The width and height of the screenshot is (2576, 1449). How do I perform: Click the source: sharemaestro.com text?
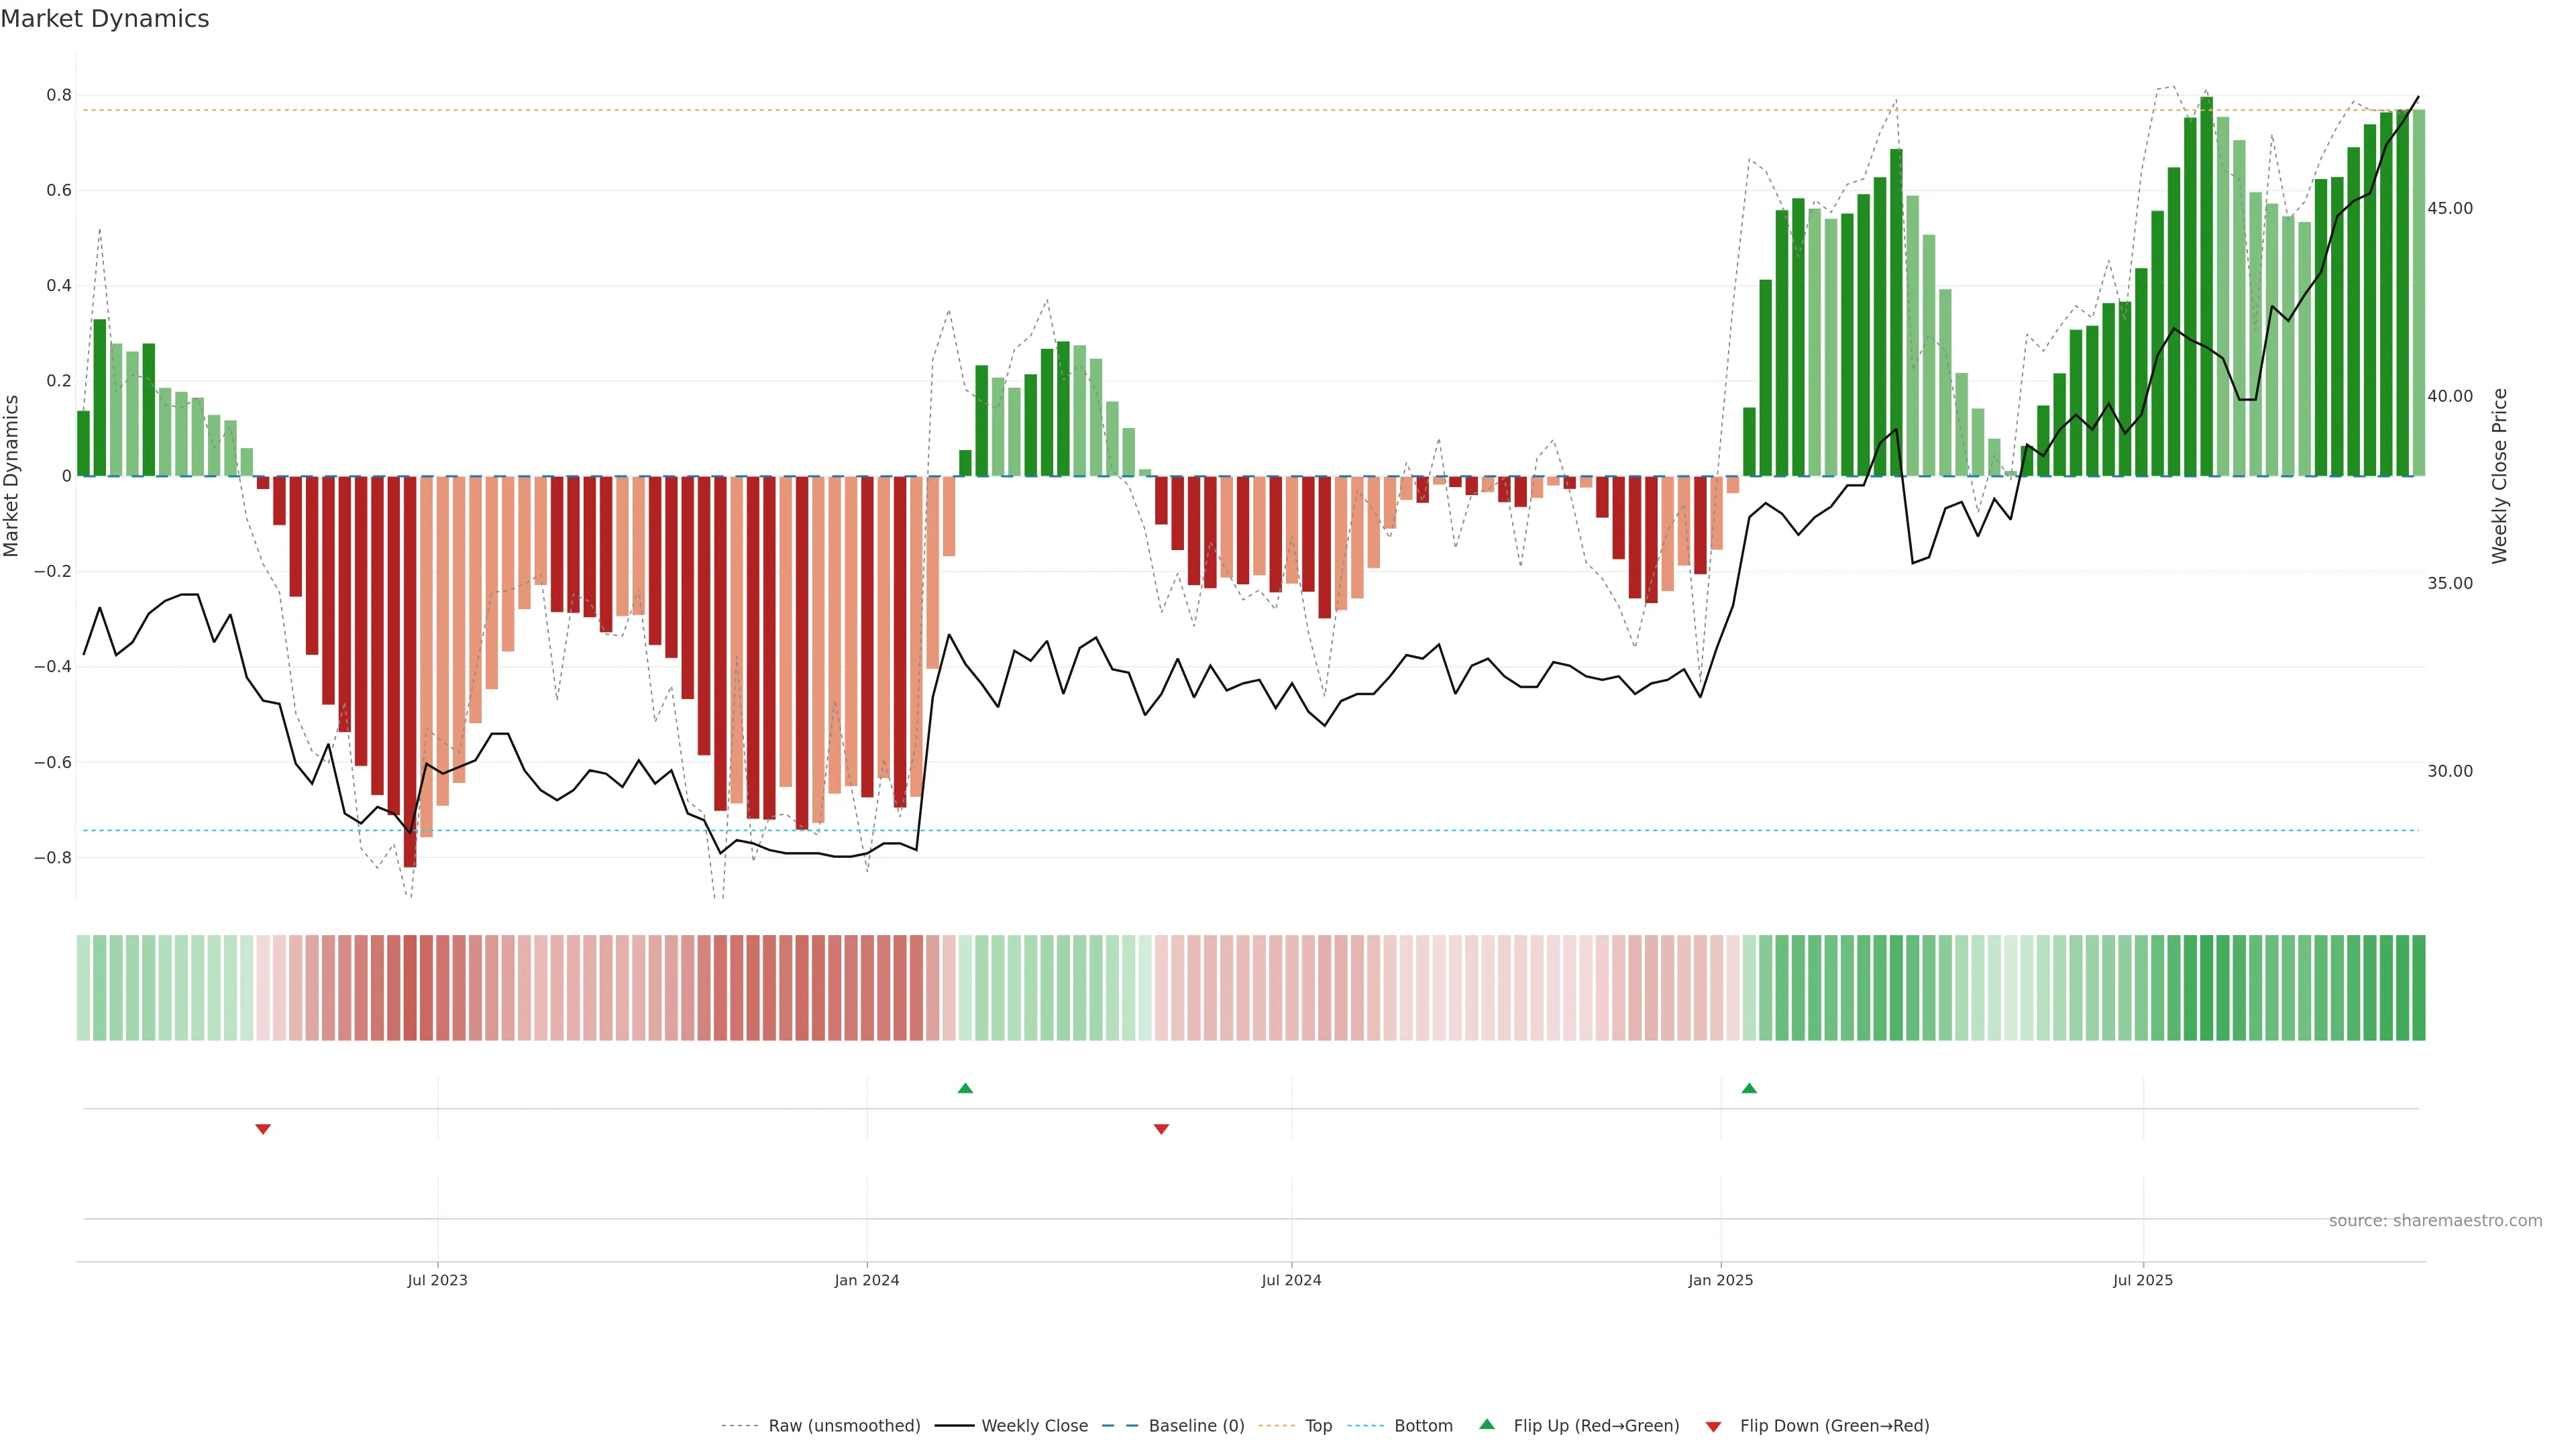click(2435, 1221)
